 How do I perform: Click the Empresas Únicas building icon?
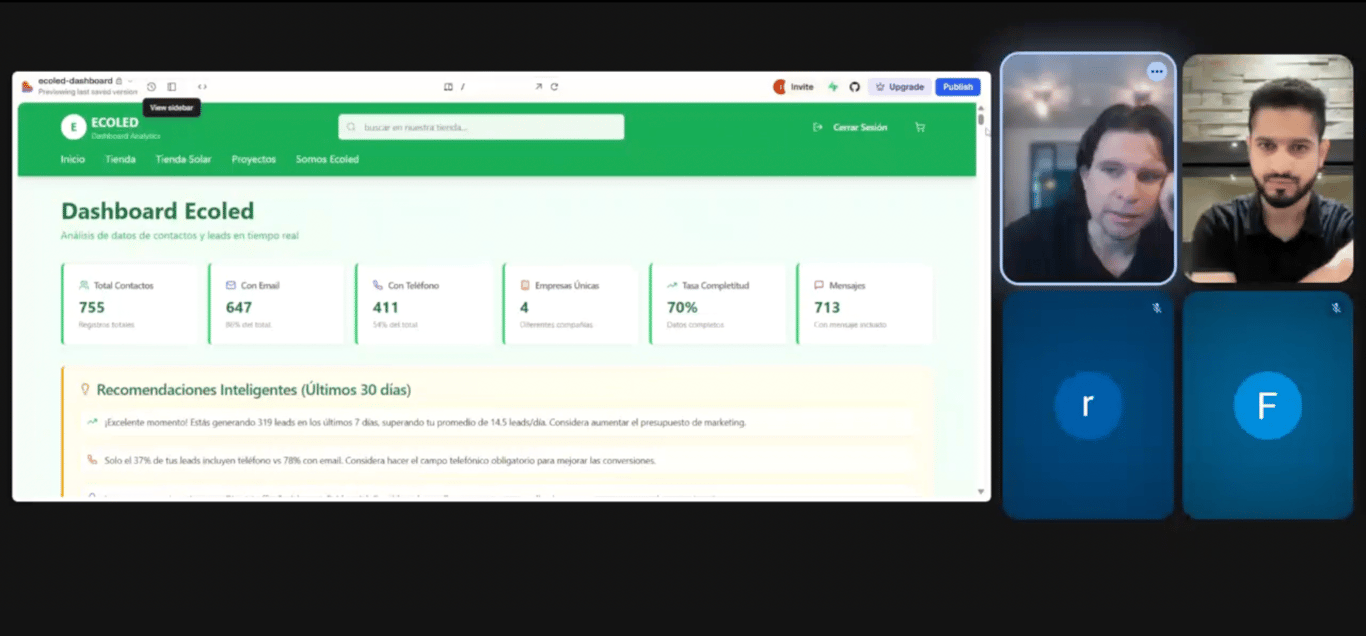tap(525, 285)
